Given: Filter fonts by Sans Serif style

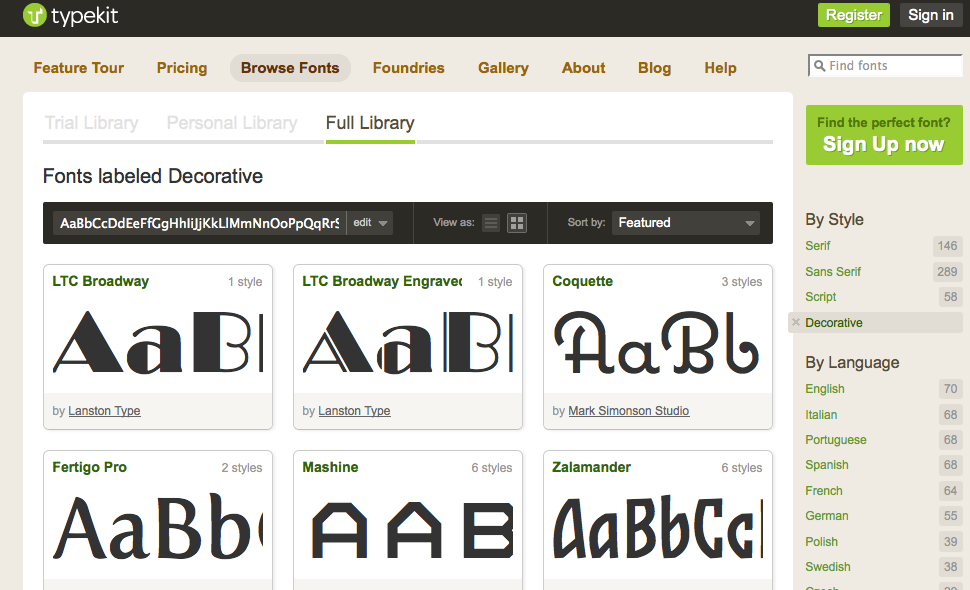Looking at the screenshot, I should 833,272.
